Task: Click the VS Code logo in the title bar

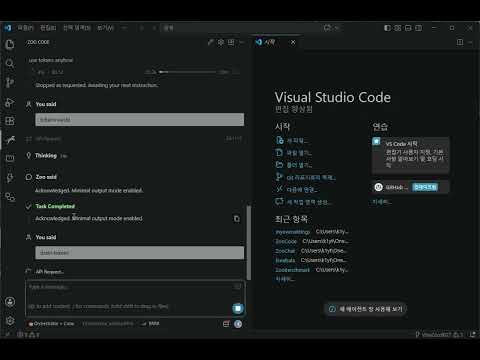Action: click(8, 28)
